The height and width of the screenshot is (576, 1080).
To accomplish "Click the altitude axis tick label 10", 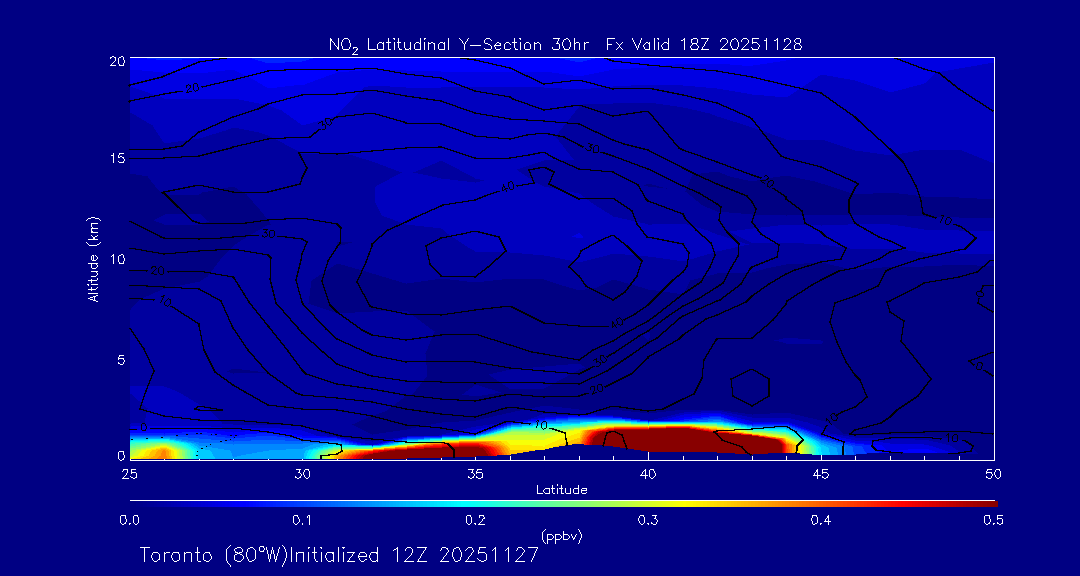I will point(116,259).
